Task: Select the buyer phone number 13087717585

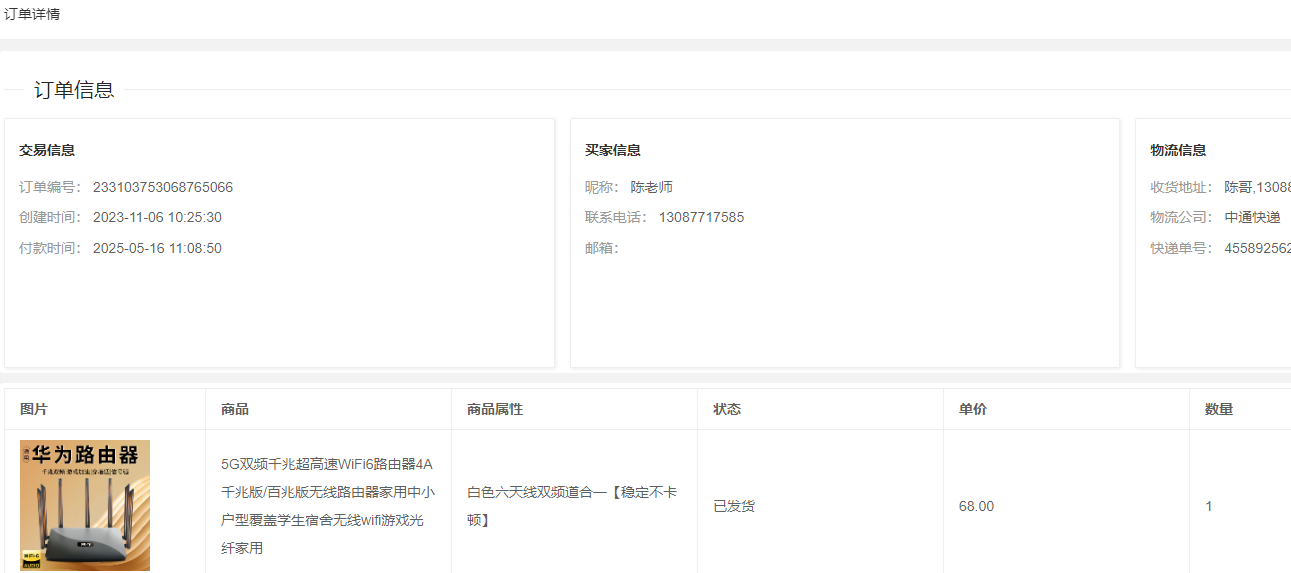Action: (x=701, y=217)
